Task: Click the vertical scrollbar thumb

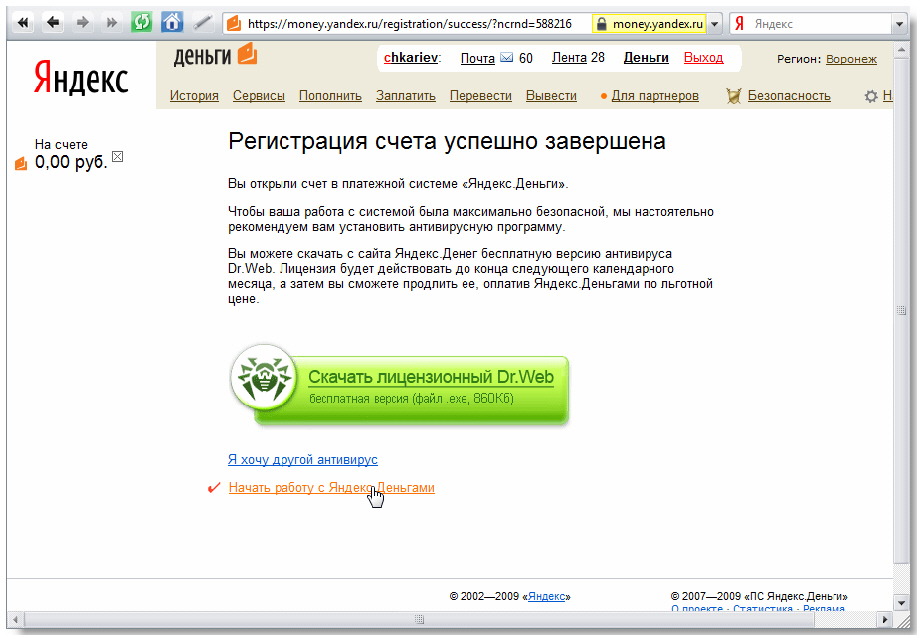Action: pyautogui.click(x=901, y=310)
